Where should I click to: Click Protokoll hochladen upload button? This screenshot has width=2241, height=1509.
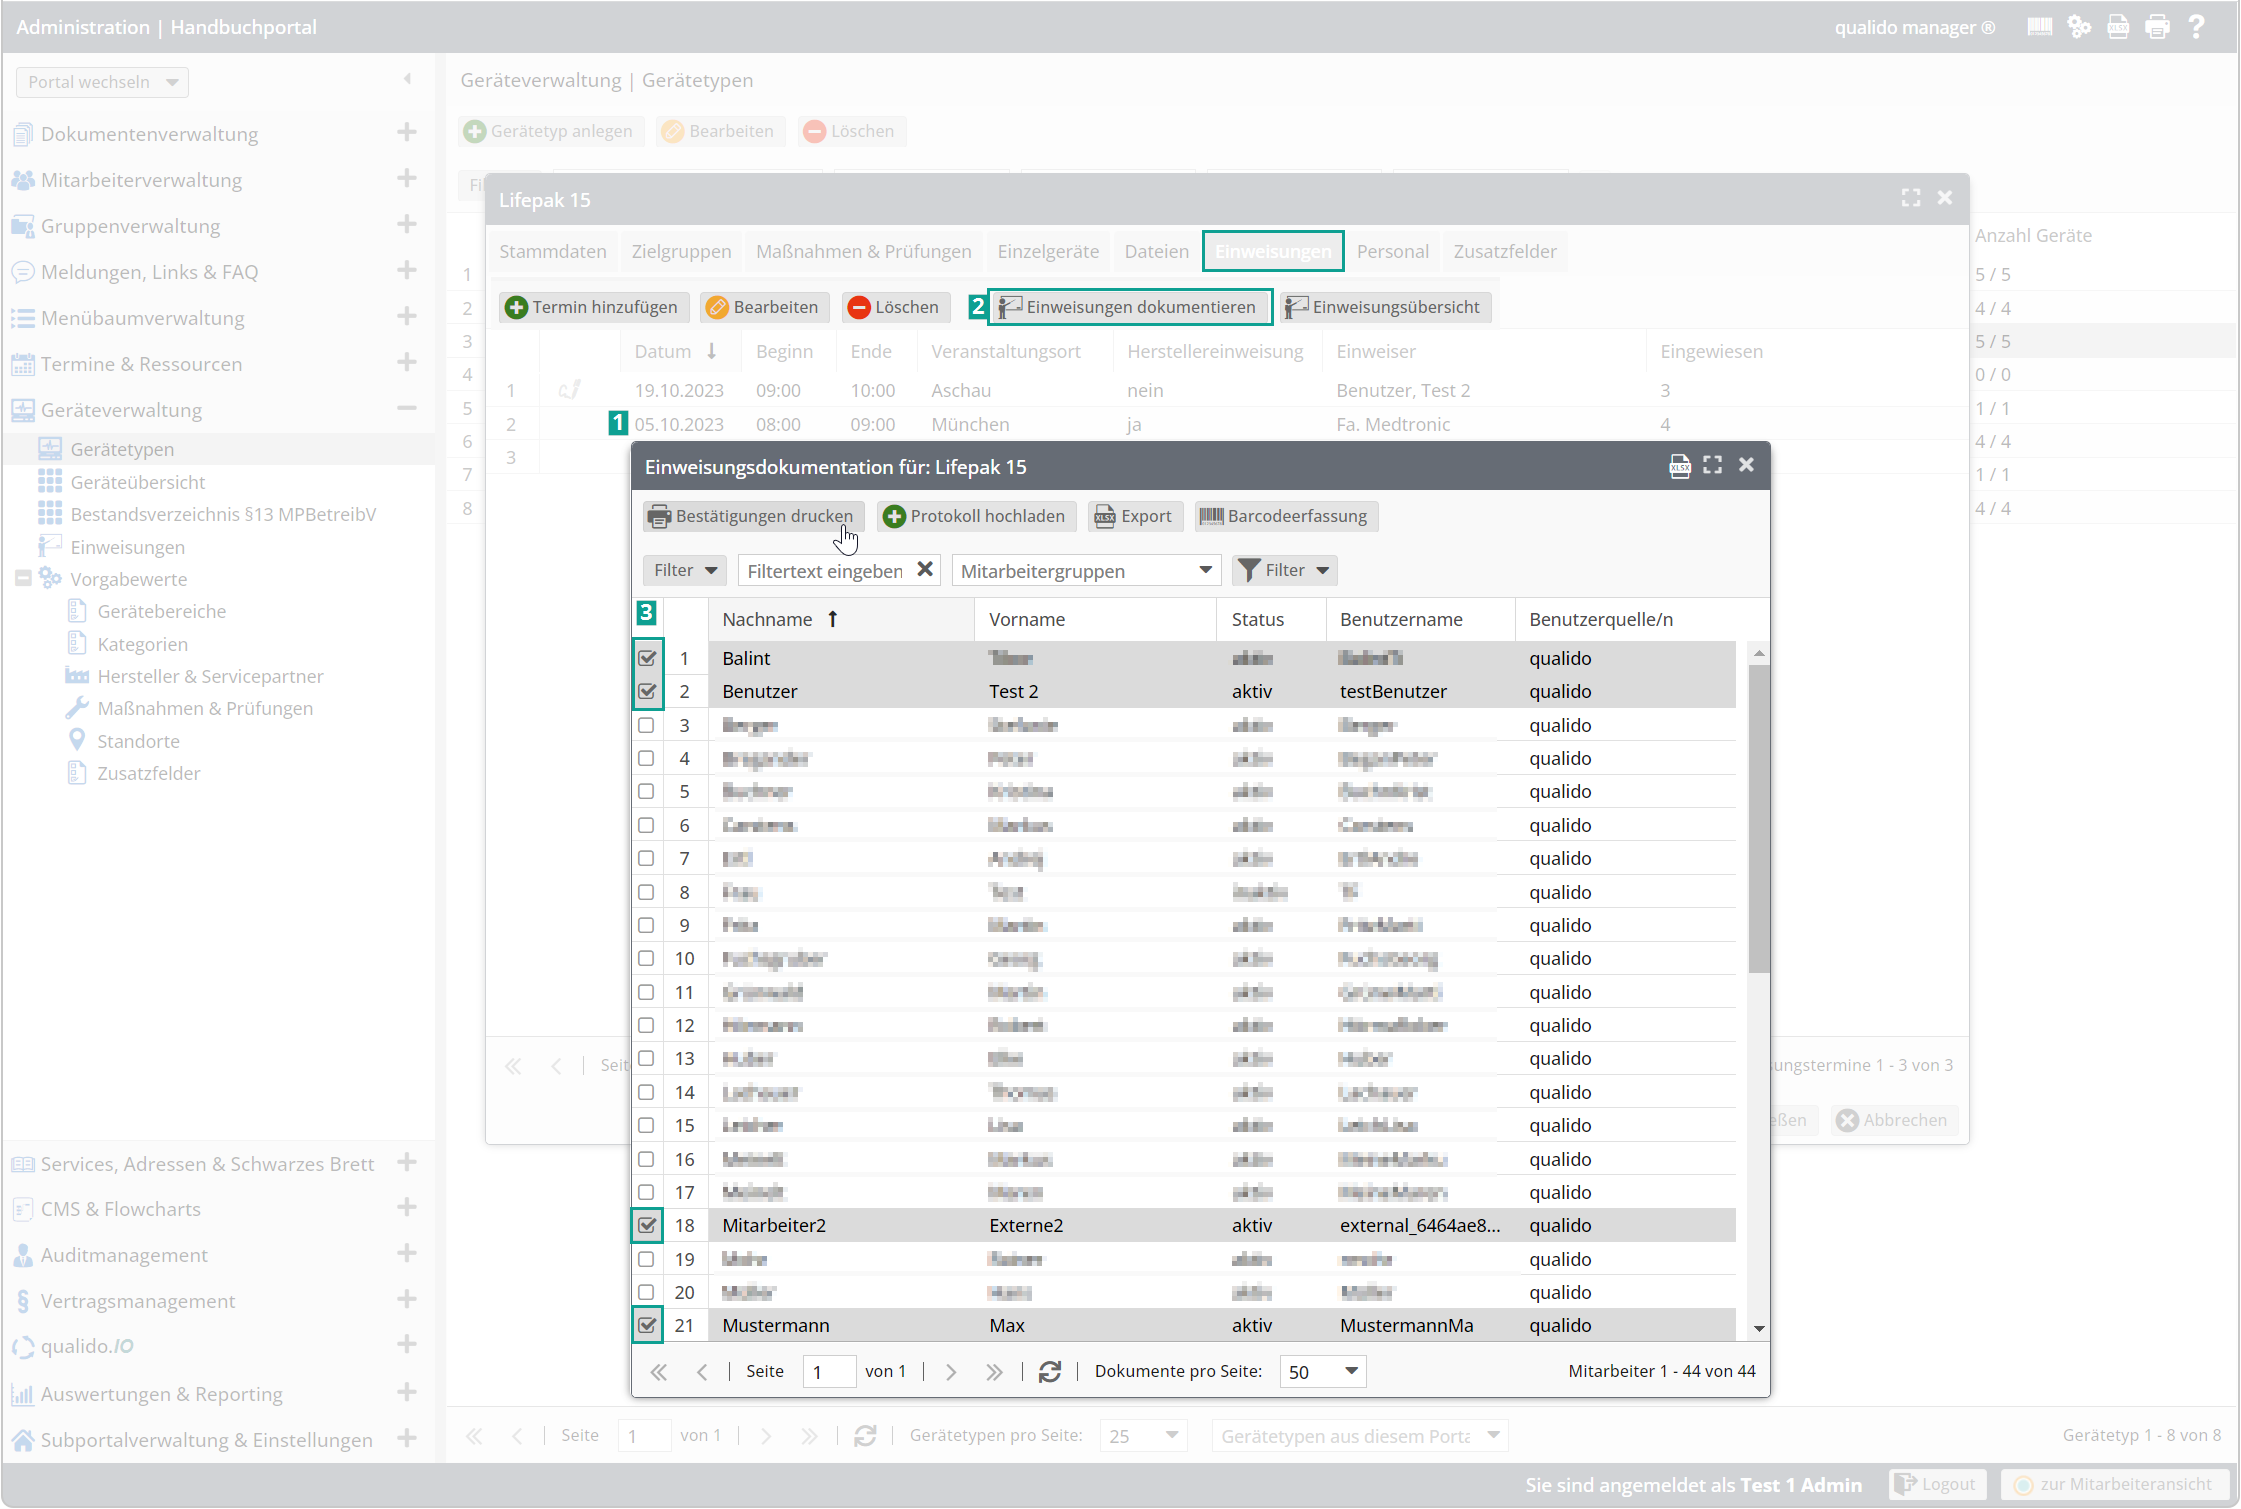click(974, 516)
